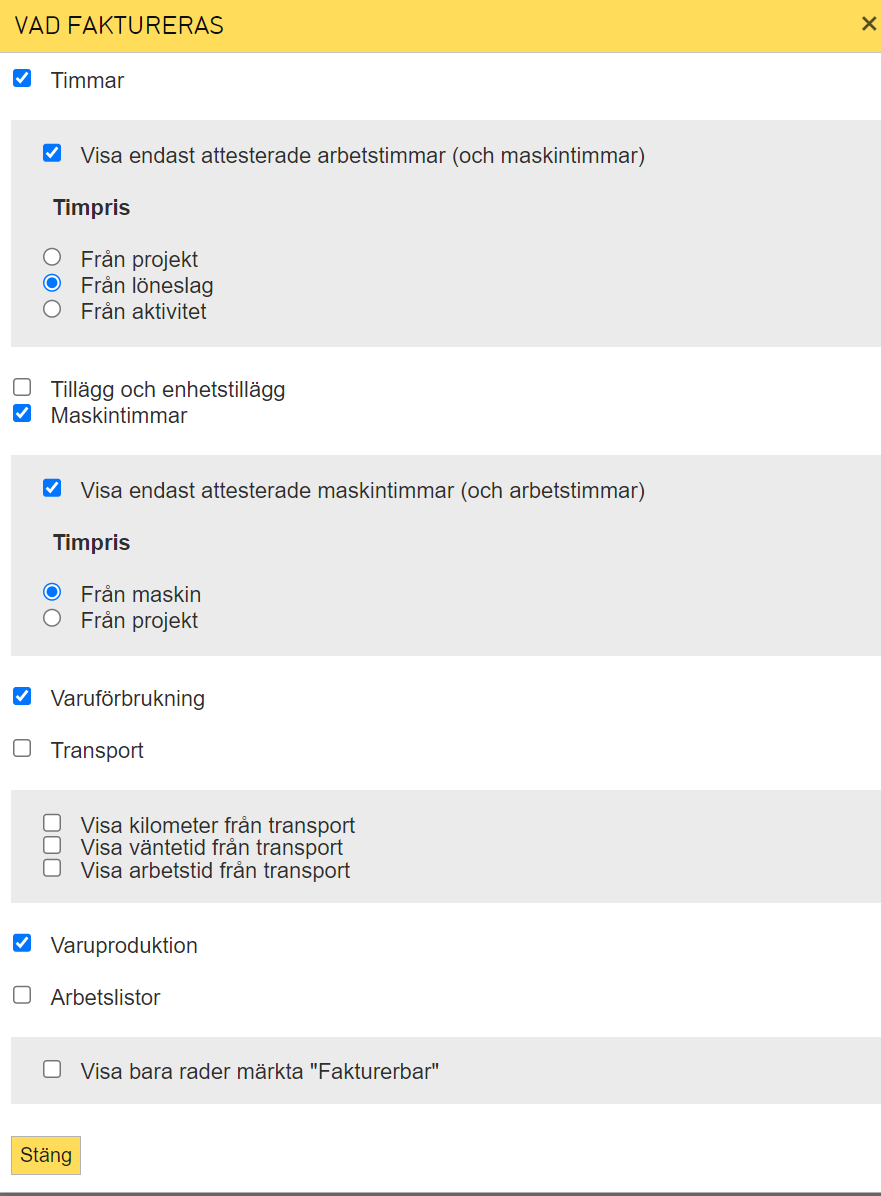Disable the Varuförbrukning checkbox

pos(22,696)
